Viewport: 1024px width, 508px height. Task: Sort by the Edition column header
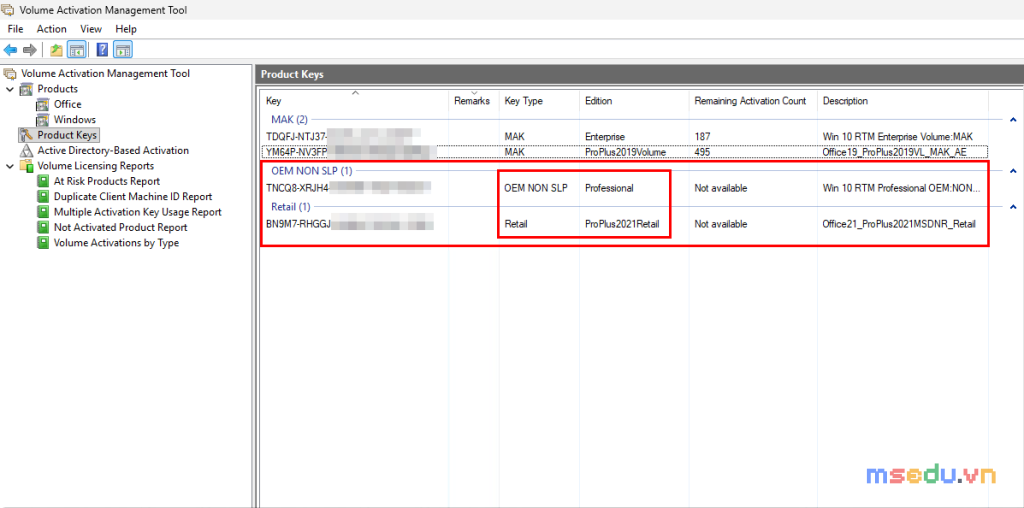point(634,101)
